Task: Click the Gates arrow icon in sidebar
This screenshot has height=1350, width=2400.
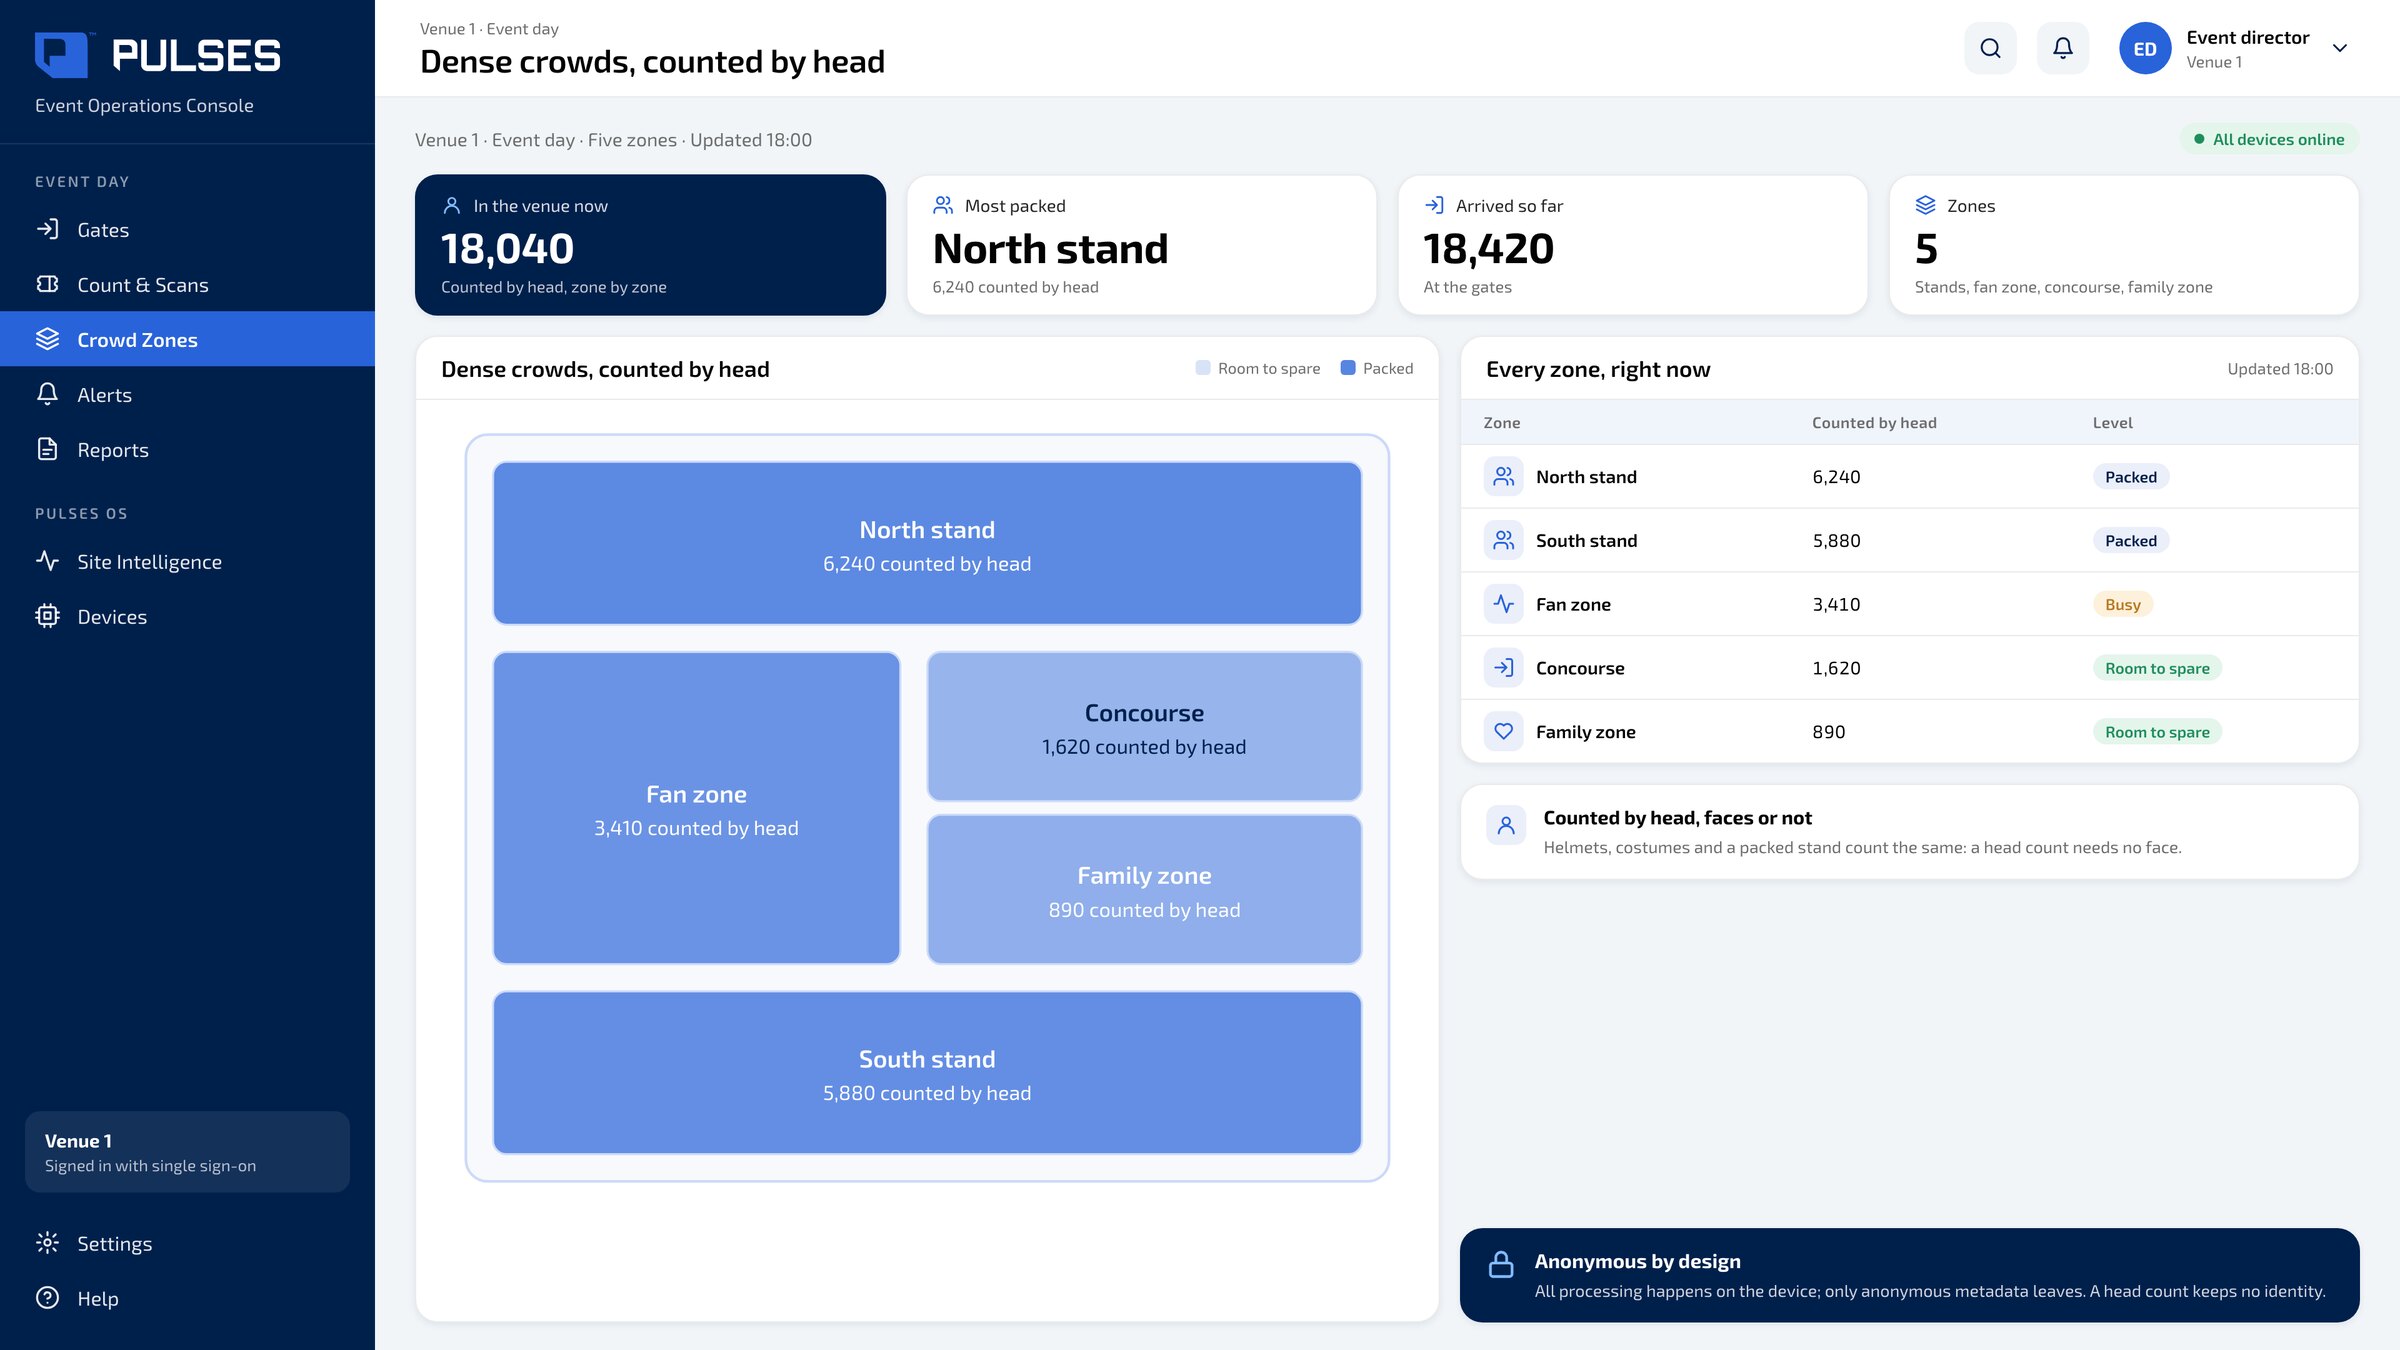Action: tap(47, 229)
